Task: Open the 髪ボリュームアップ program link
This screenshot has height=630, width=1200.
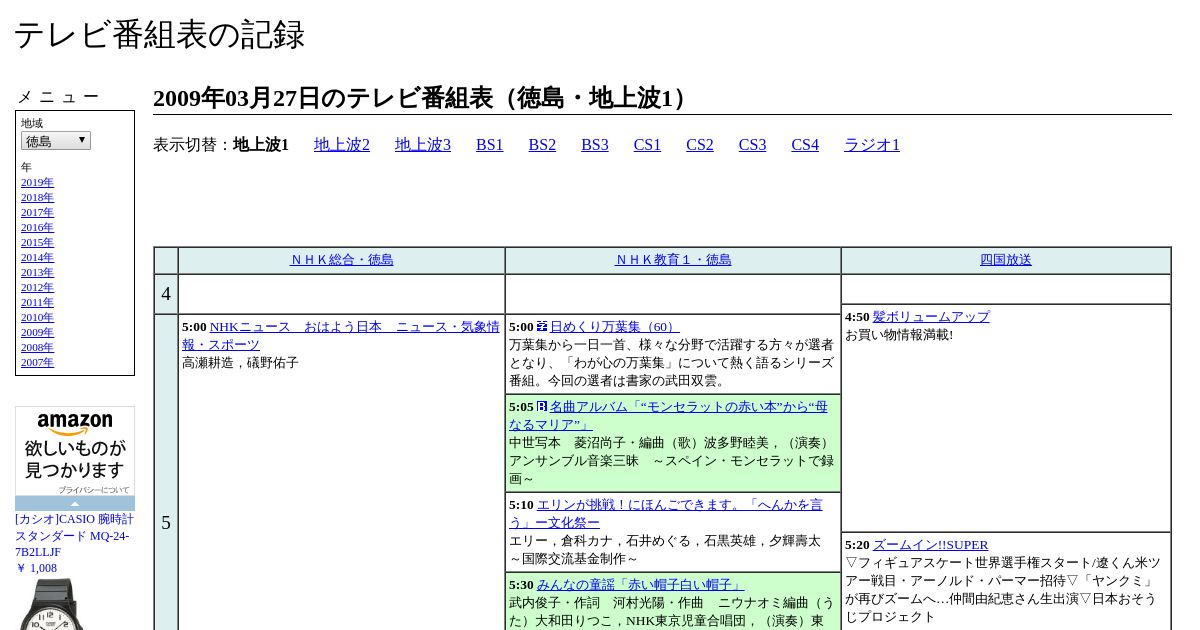Action: (x=931, y=317)
